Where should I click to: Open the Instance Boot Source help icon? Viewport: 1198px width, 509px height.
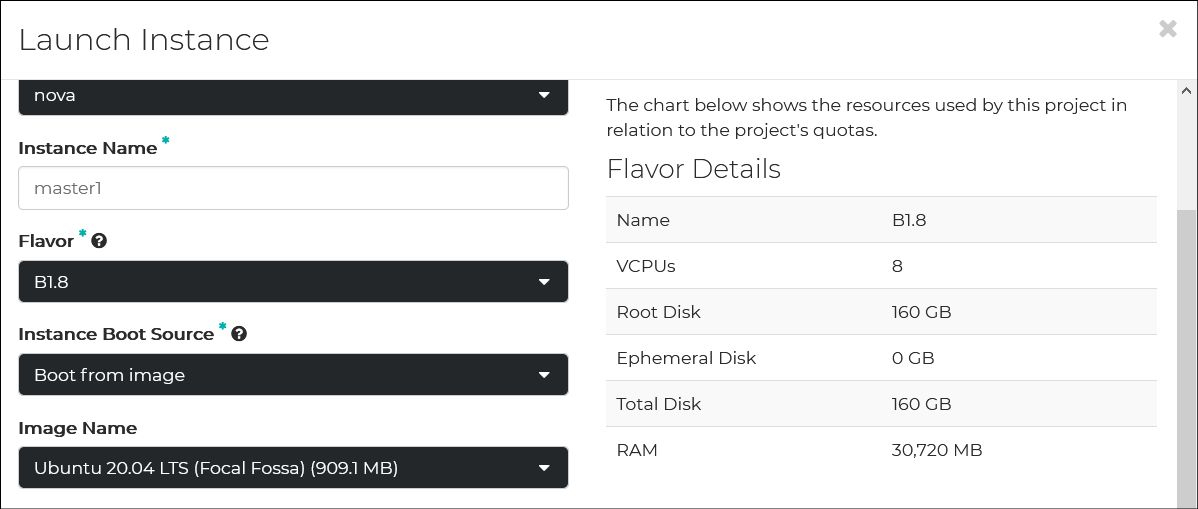point(238,334)
